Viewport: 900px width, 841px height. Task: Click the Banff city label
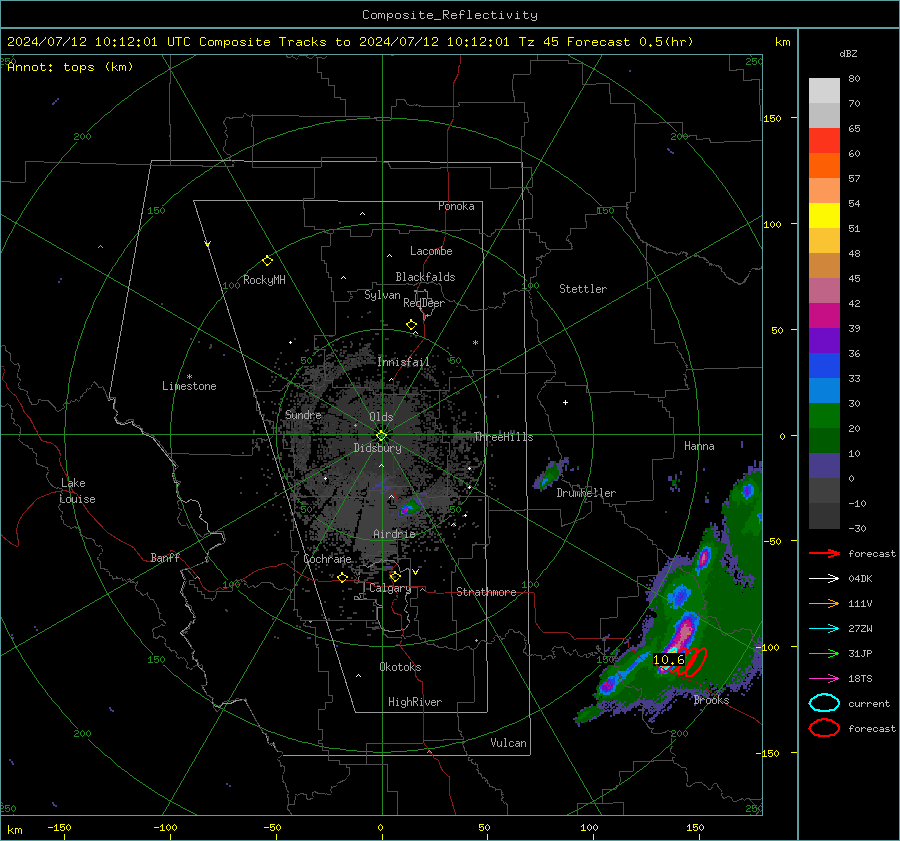pos(165,558)
